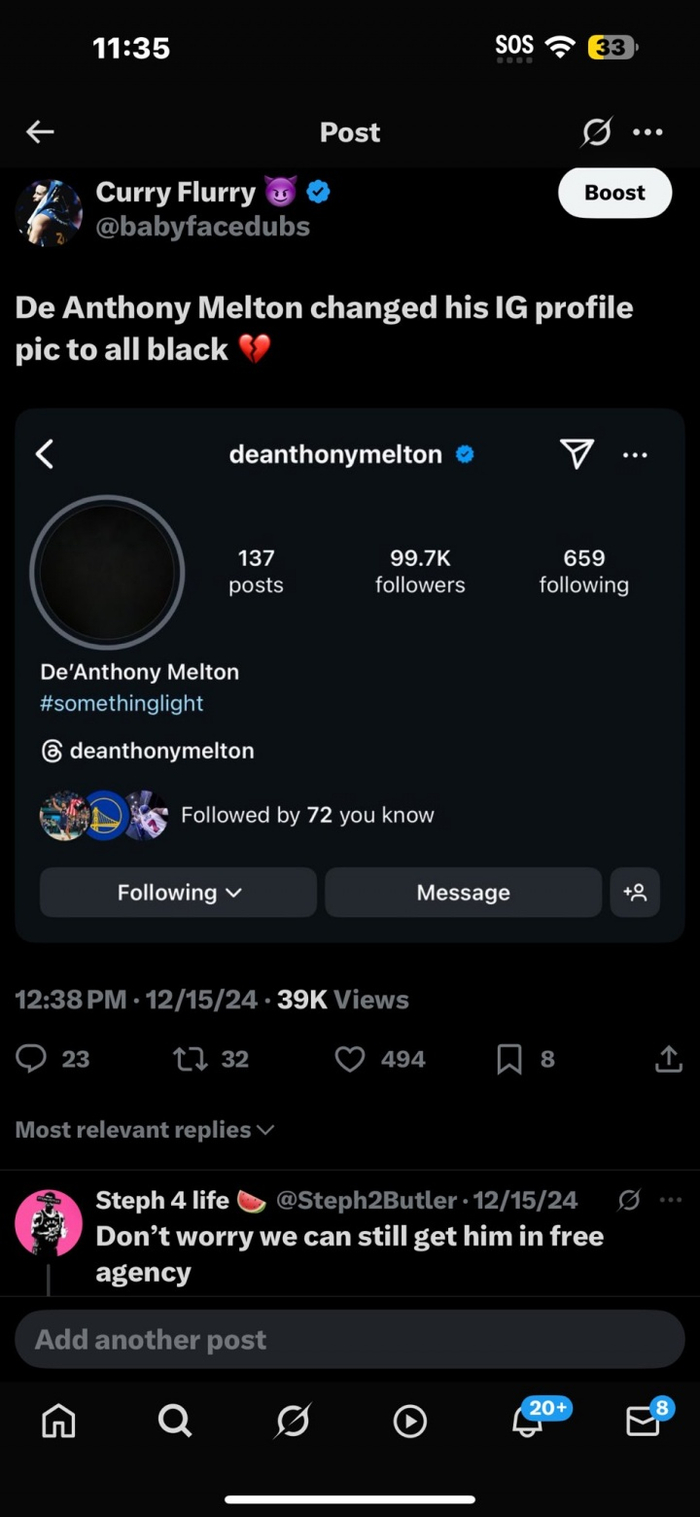Image resolution: width=700 pixels, height=1517 pixels.
Task: Open the Grok tab in bottom bar
Action: tap(293, 1420)
